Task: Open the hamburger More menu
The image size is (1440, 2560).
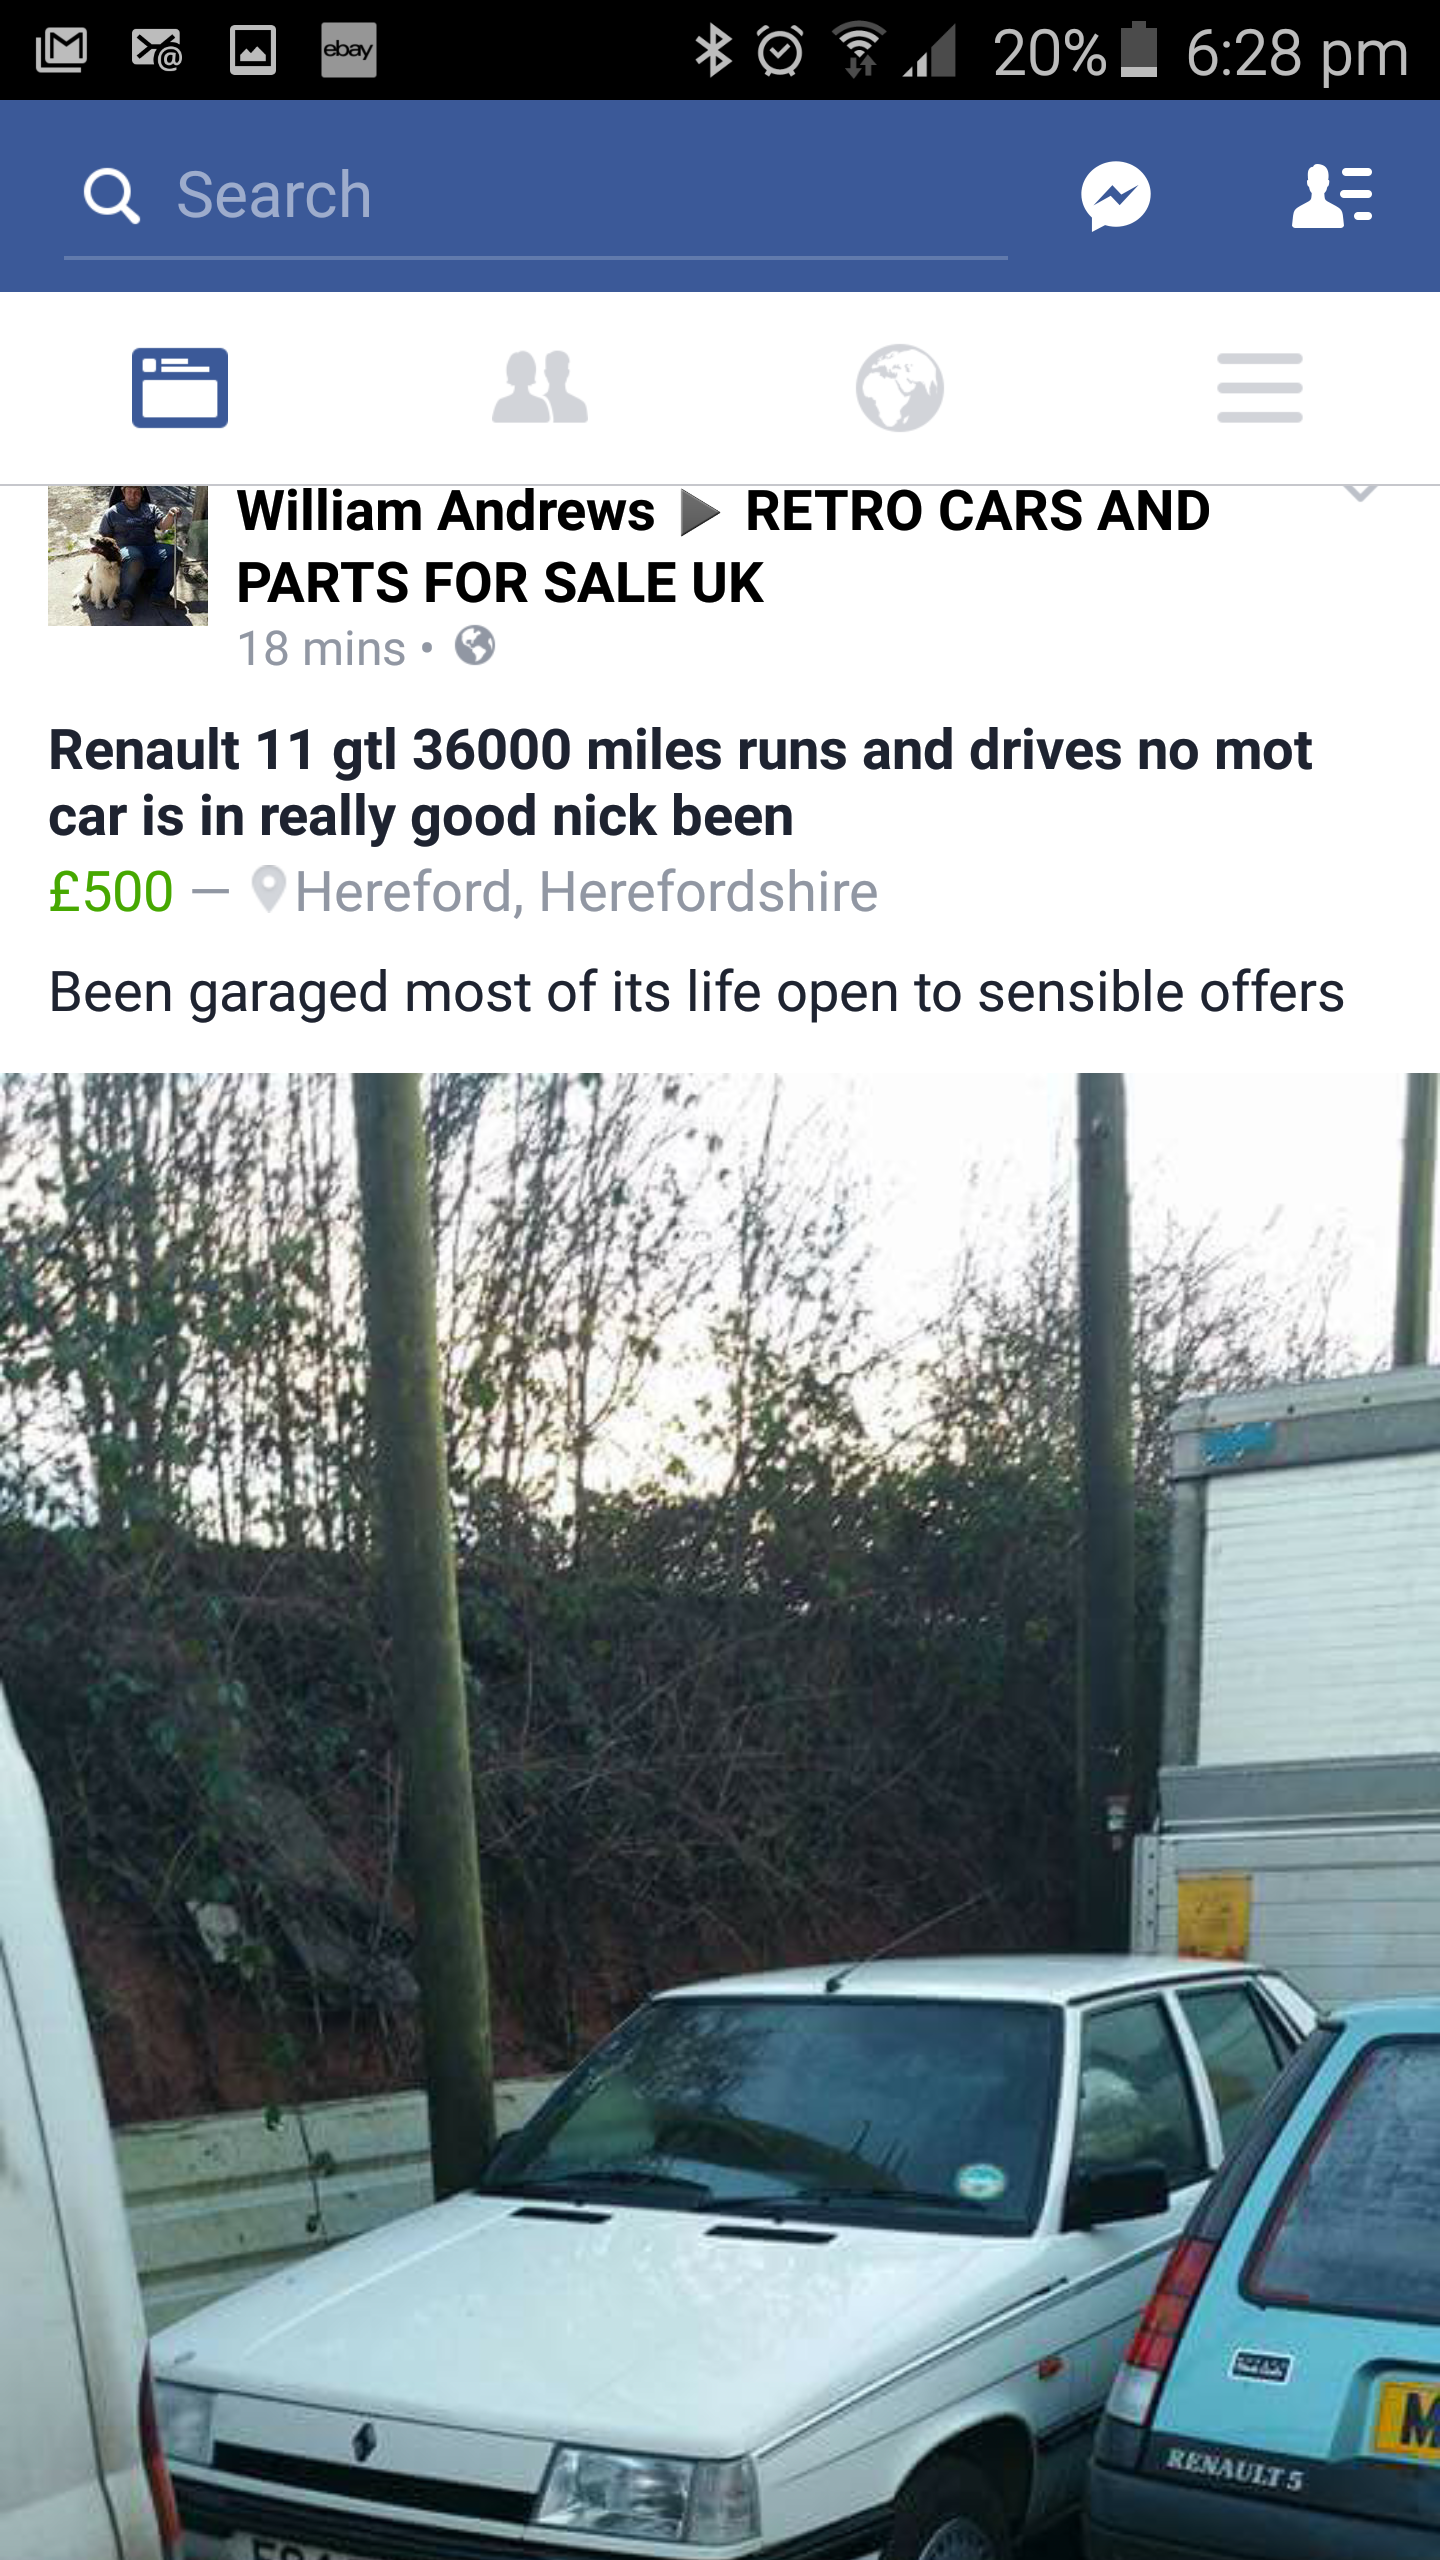Action: [1260, 388]
